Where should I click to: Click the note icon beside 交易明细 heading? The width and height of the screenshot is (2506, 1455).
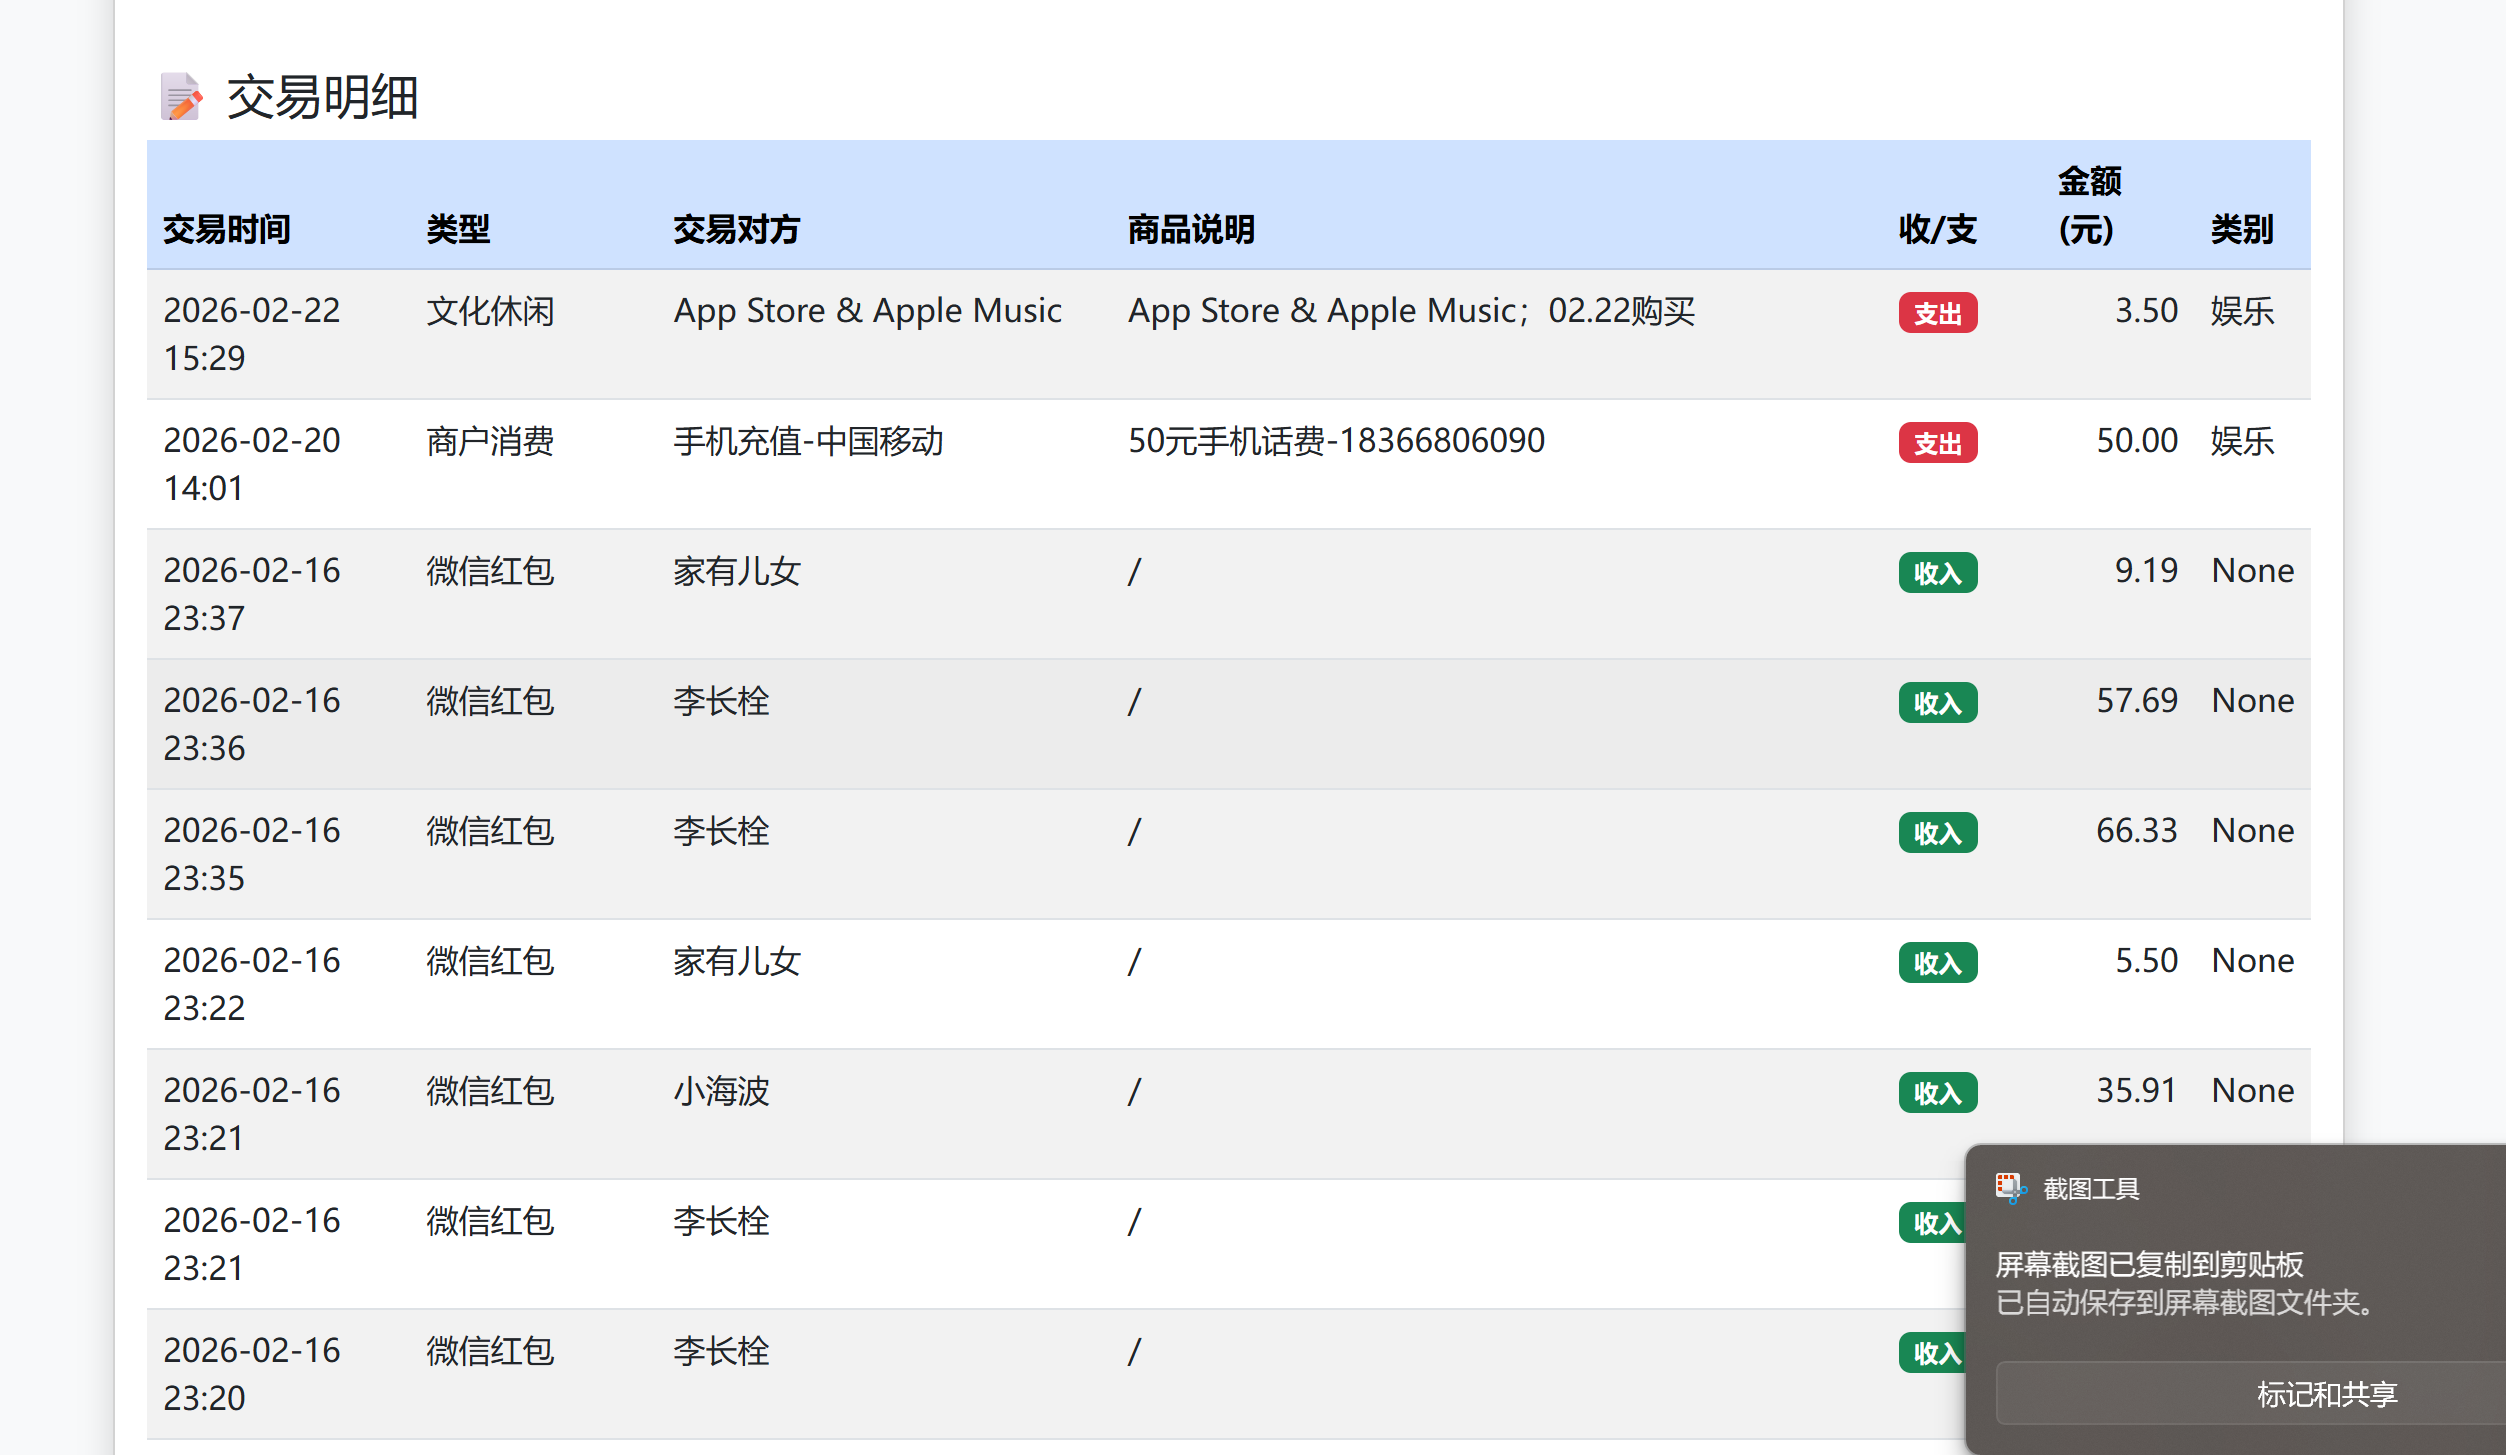coord(181,97)
